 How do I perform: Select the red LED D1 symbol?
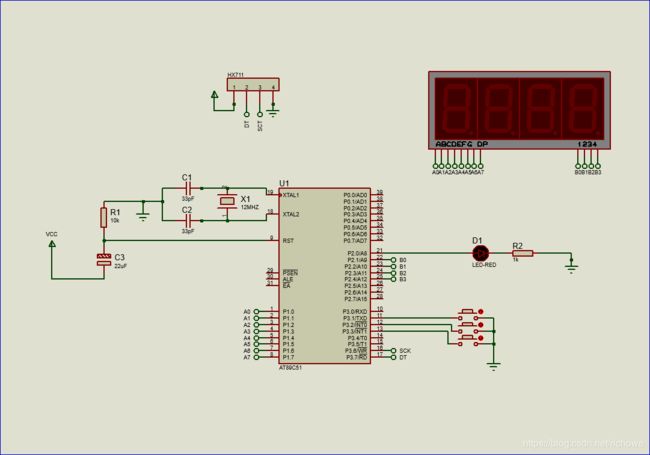(481, 253)
